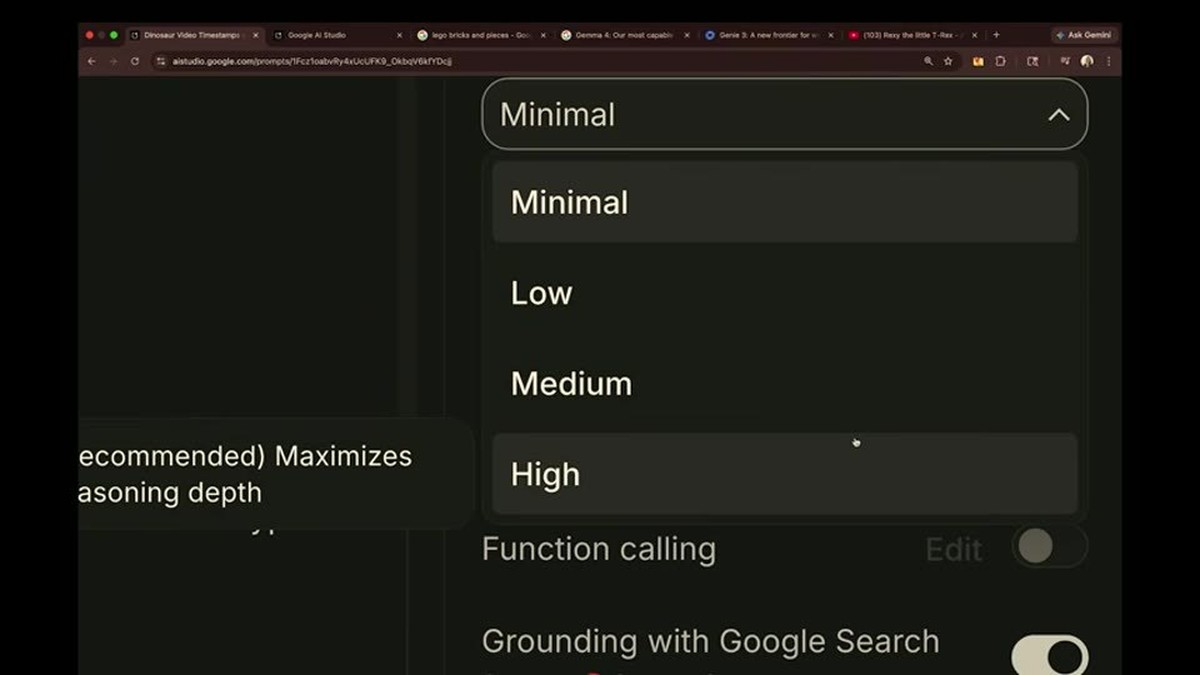Select the Minimal option in the list
1200x675 pixels.
784,202
